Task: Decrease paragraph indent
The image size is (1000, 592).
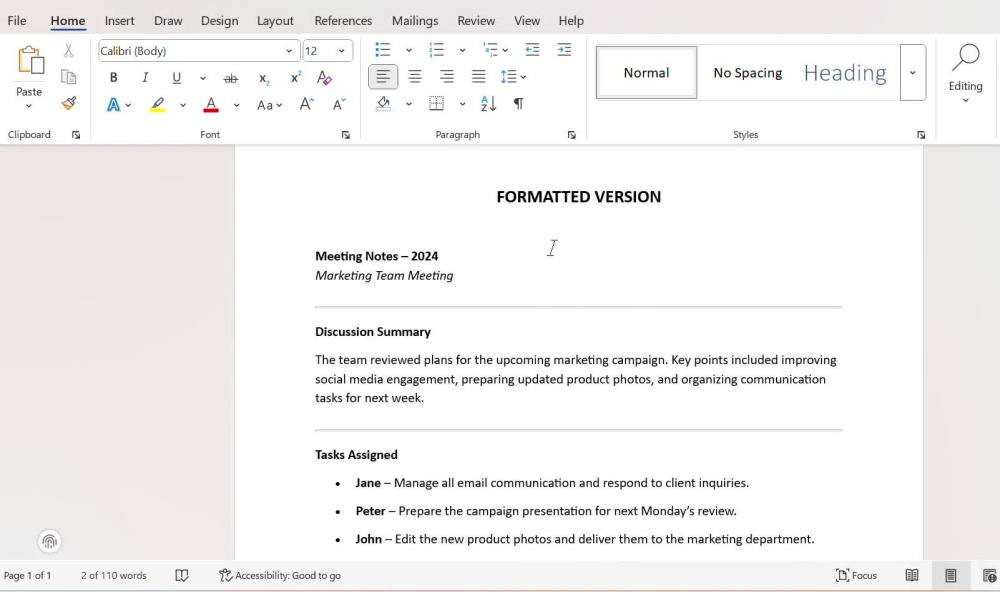Action: (532, 50)
